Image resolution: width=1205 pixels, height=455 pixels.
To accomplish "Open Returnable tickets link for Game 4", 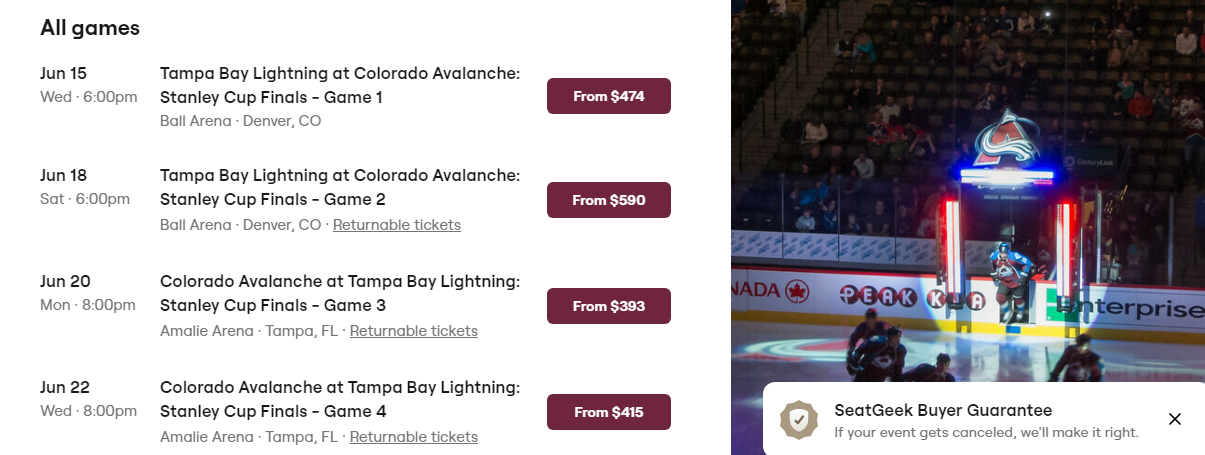I will 414,437.
